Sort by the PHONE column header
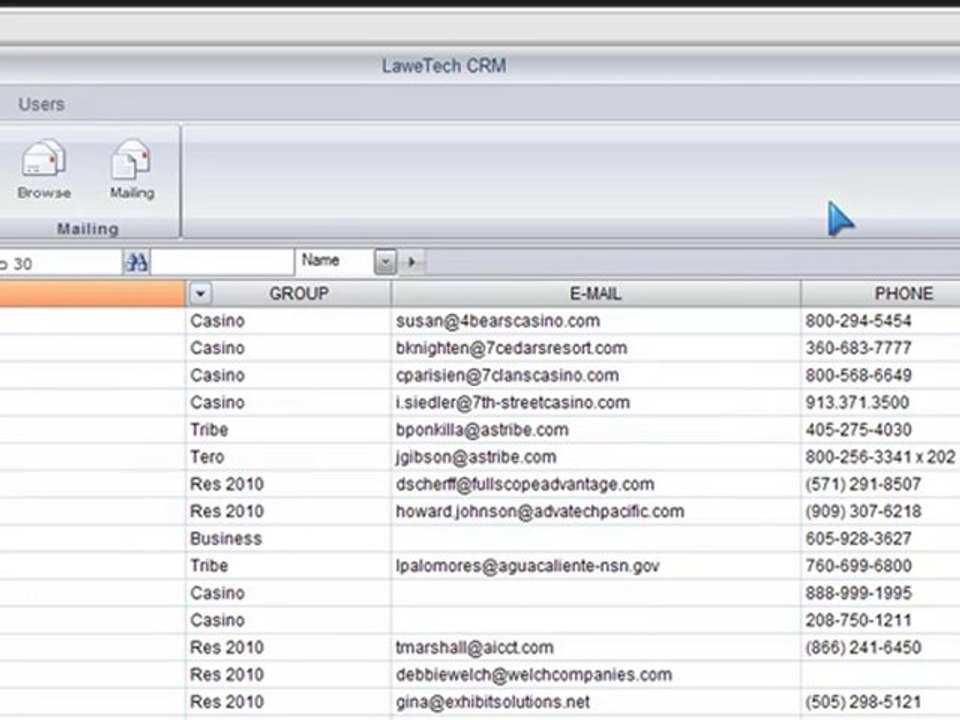960x720 pixels. 904,294
